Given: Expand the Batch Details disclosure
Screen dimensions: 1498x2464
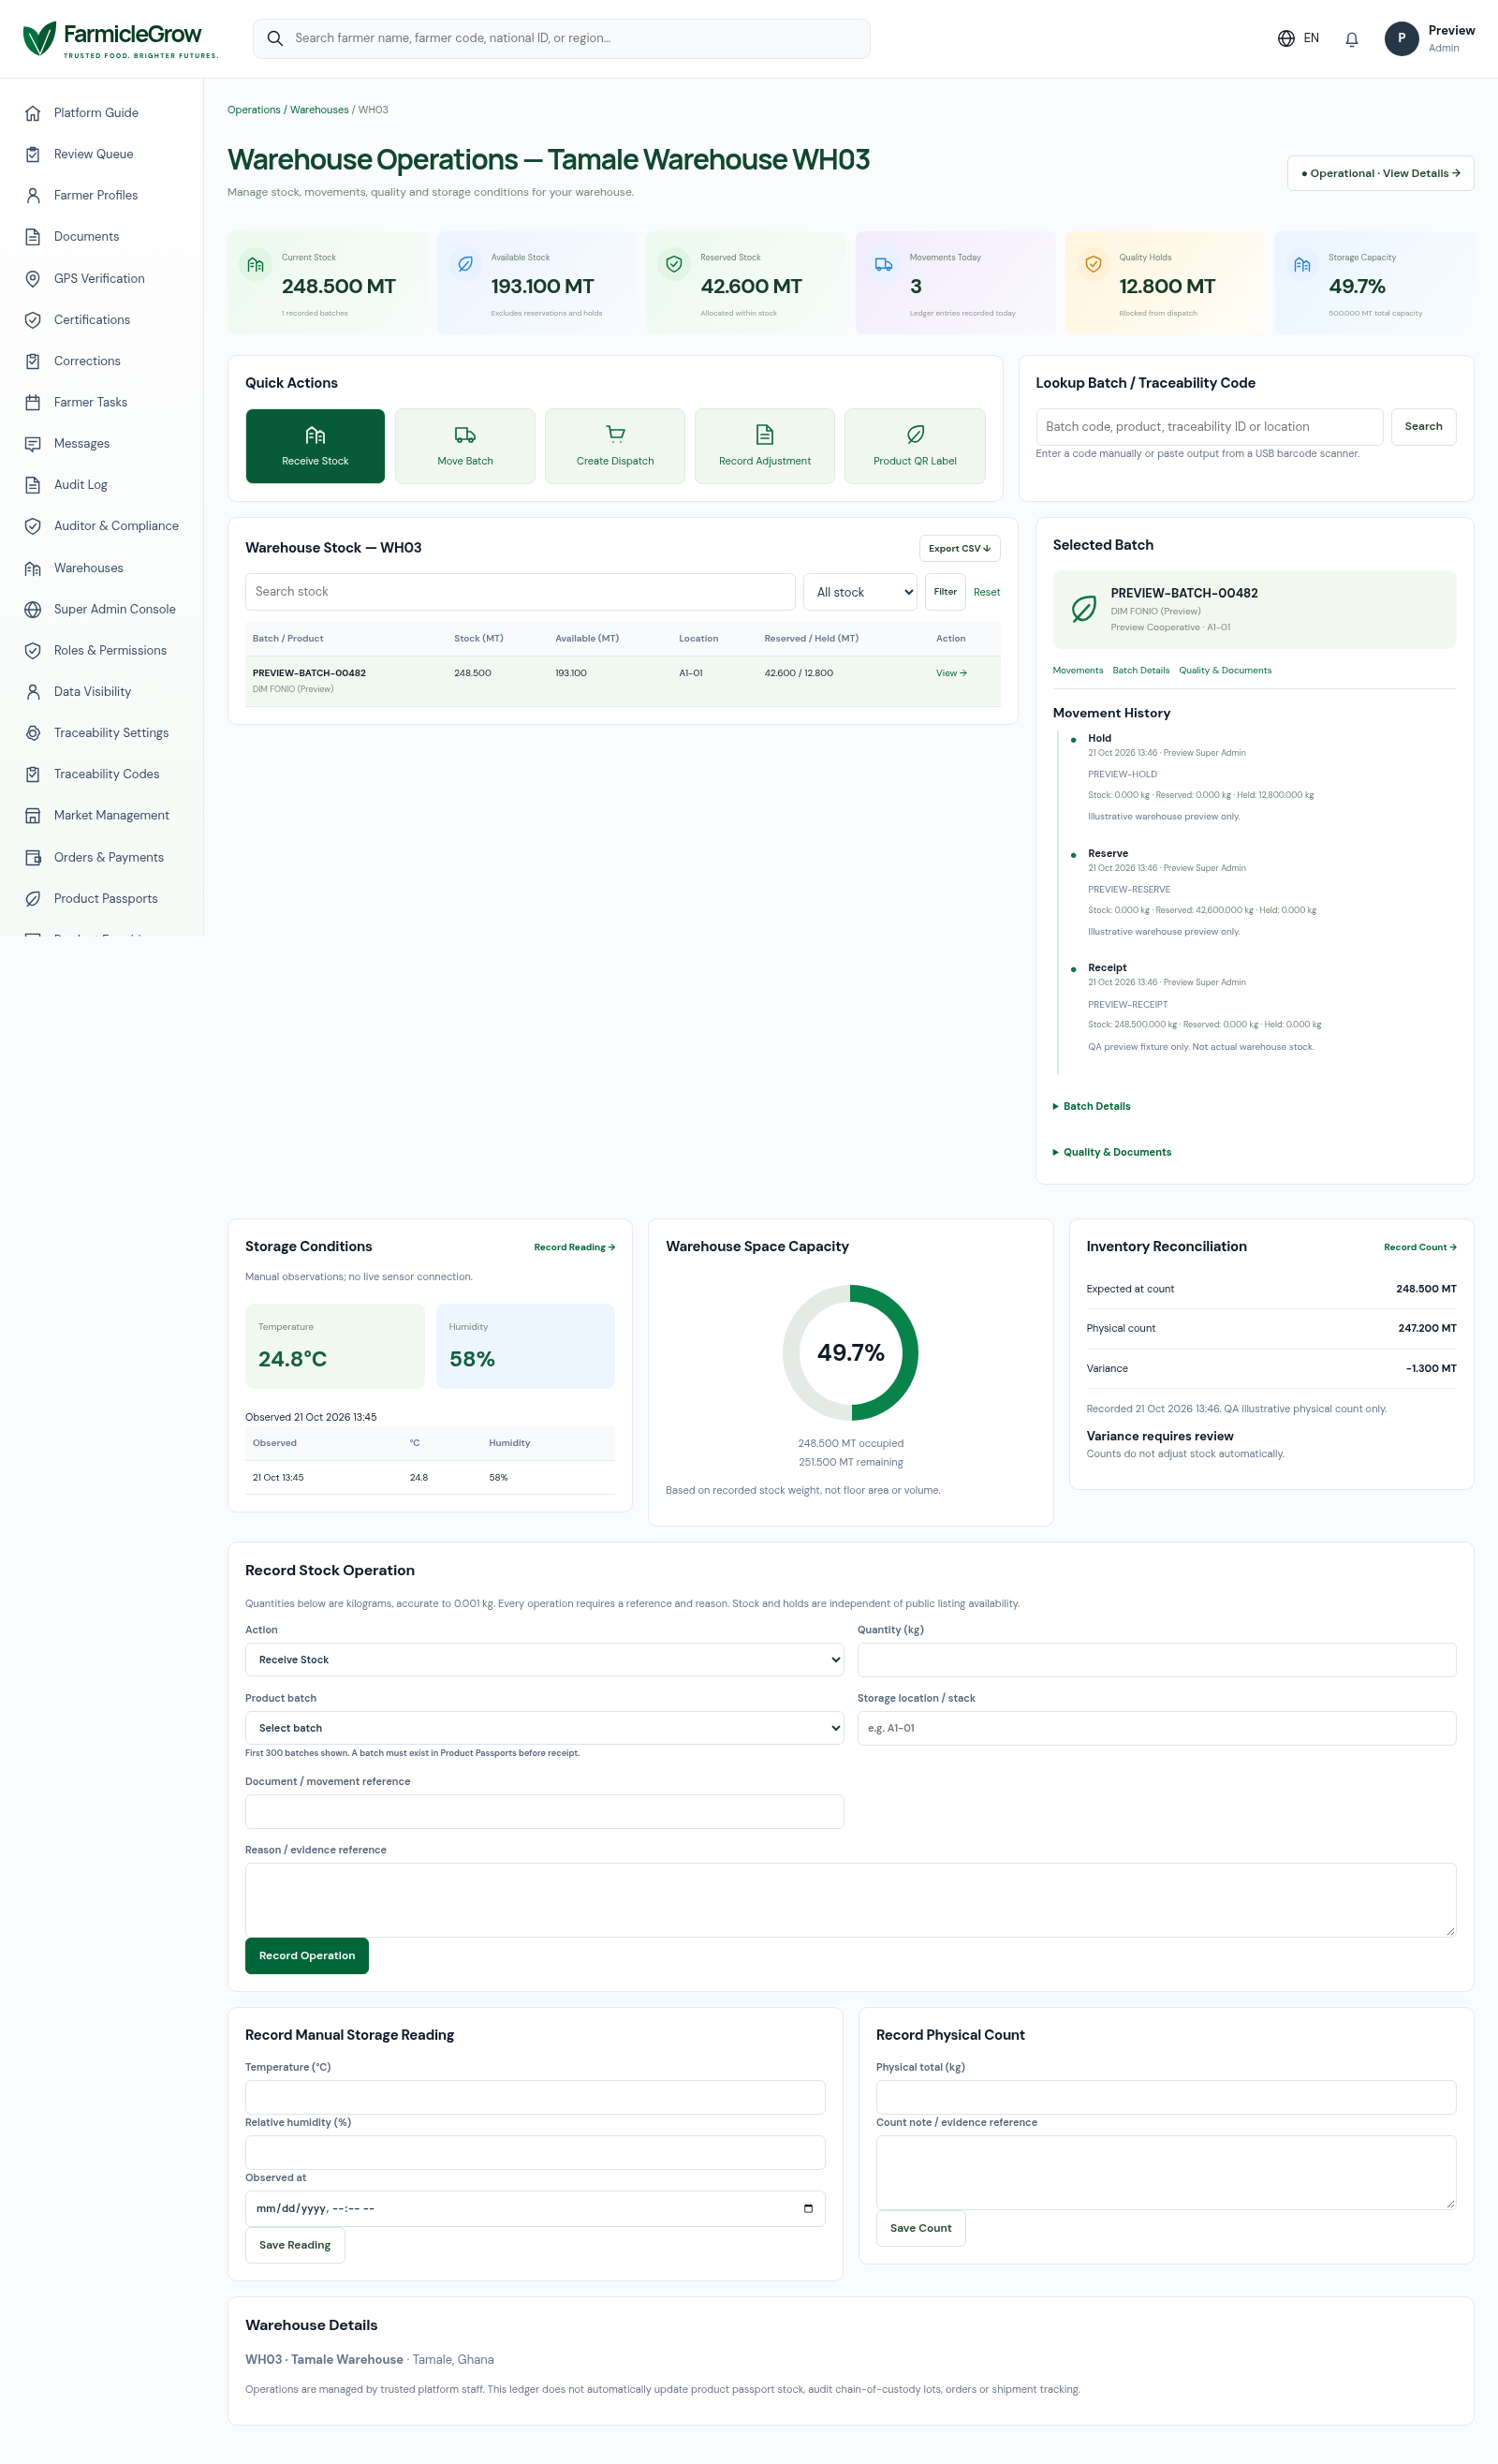Looking at the screenshot, I should pos(1091,1106).
